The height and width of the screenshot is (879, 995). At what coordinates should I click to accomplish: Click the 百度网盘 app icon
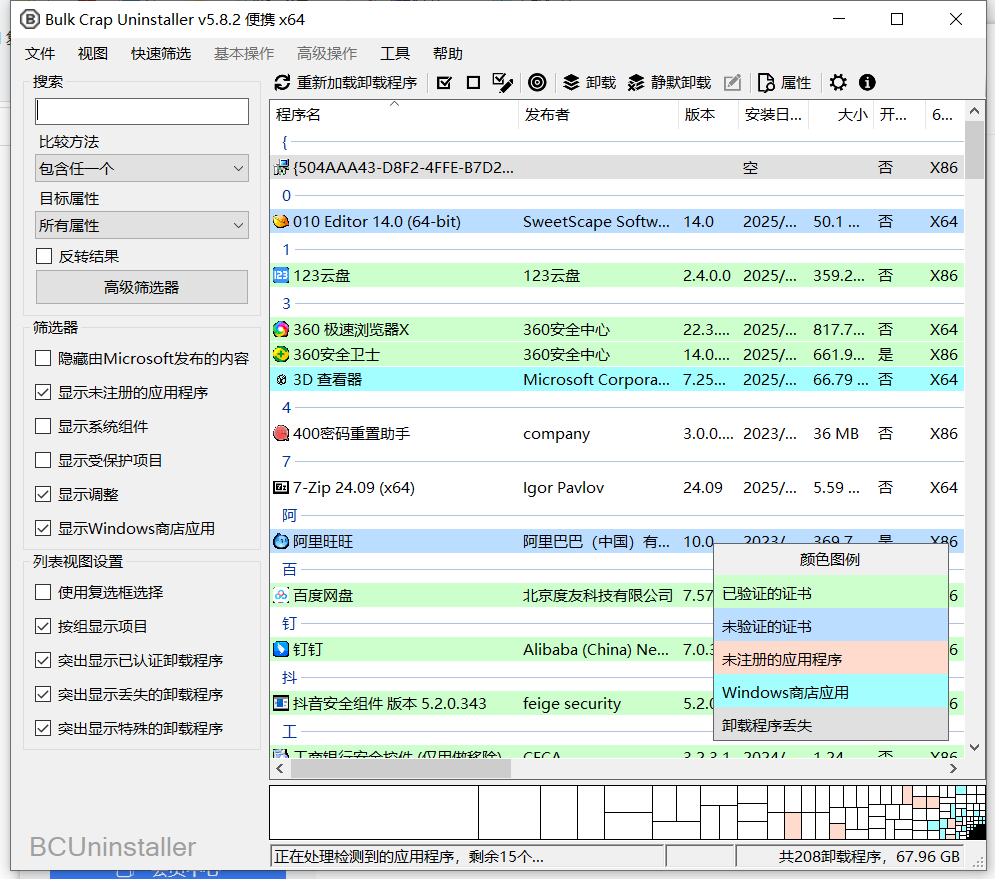(281, 595)
